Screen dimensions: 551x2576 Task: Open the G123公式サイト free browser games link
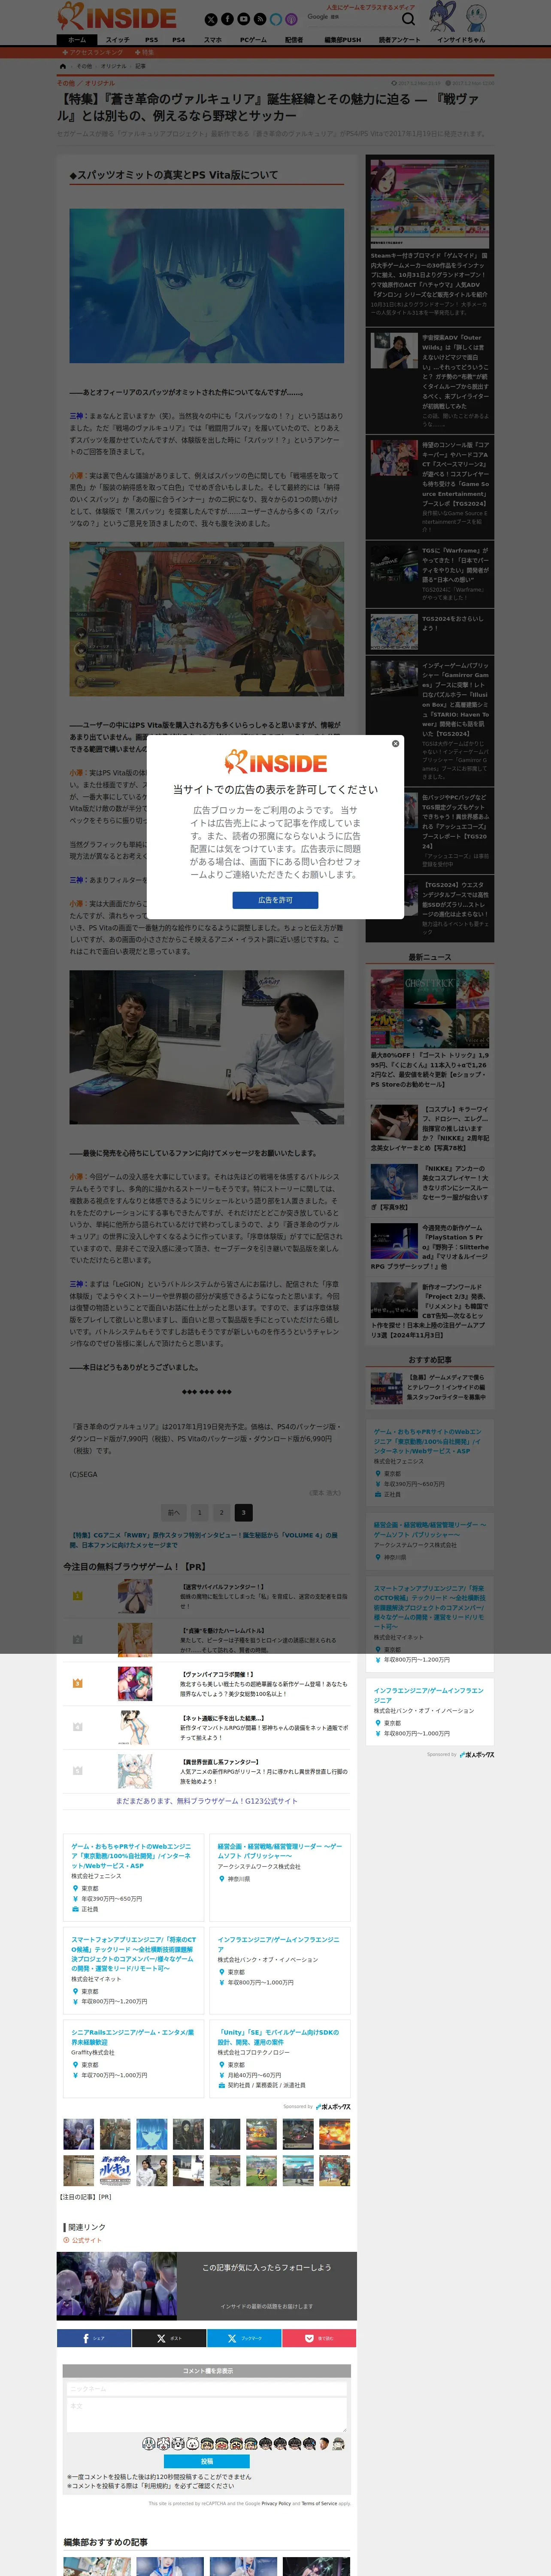click(206, 1801)
